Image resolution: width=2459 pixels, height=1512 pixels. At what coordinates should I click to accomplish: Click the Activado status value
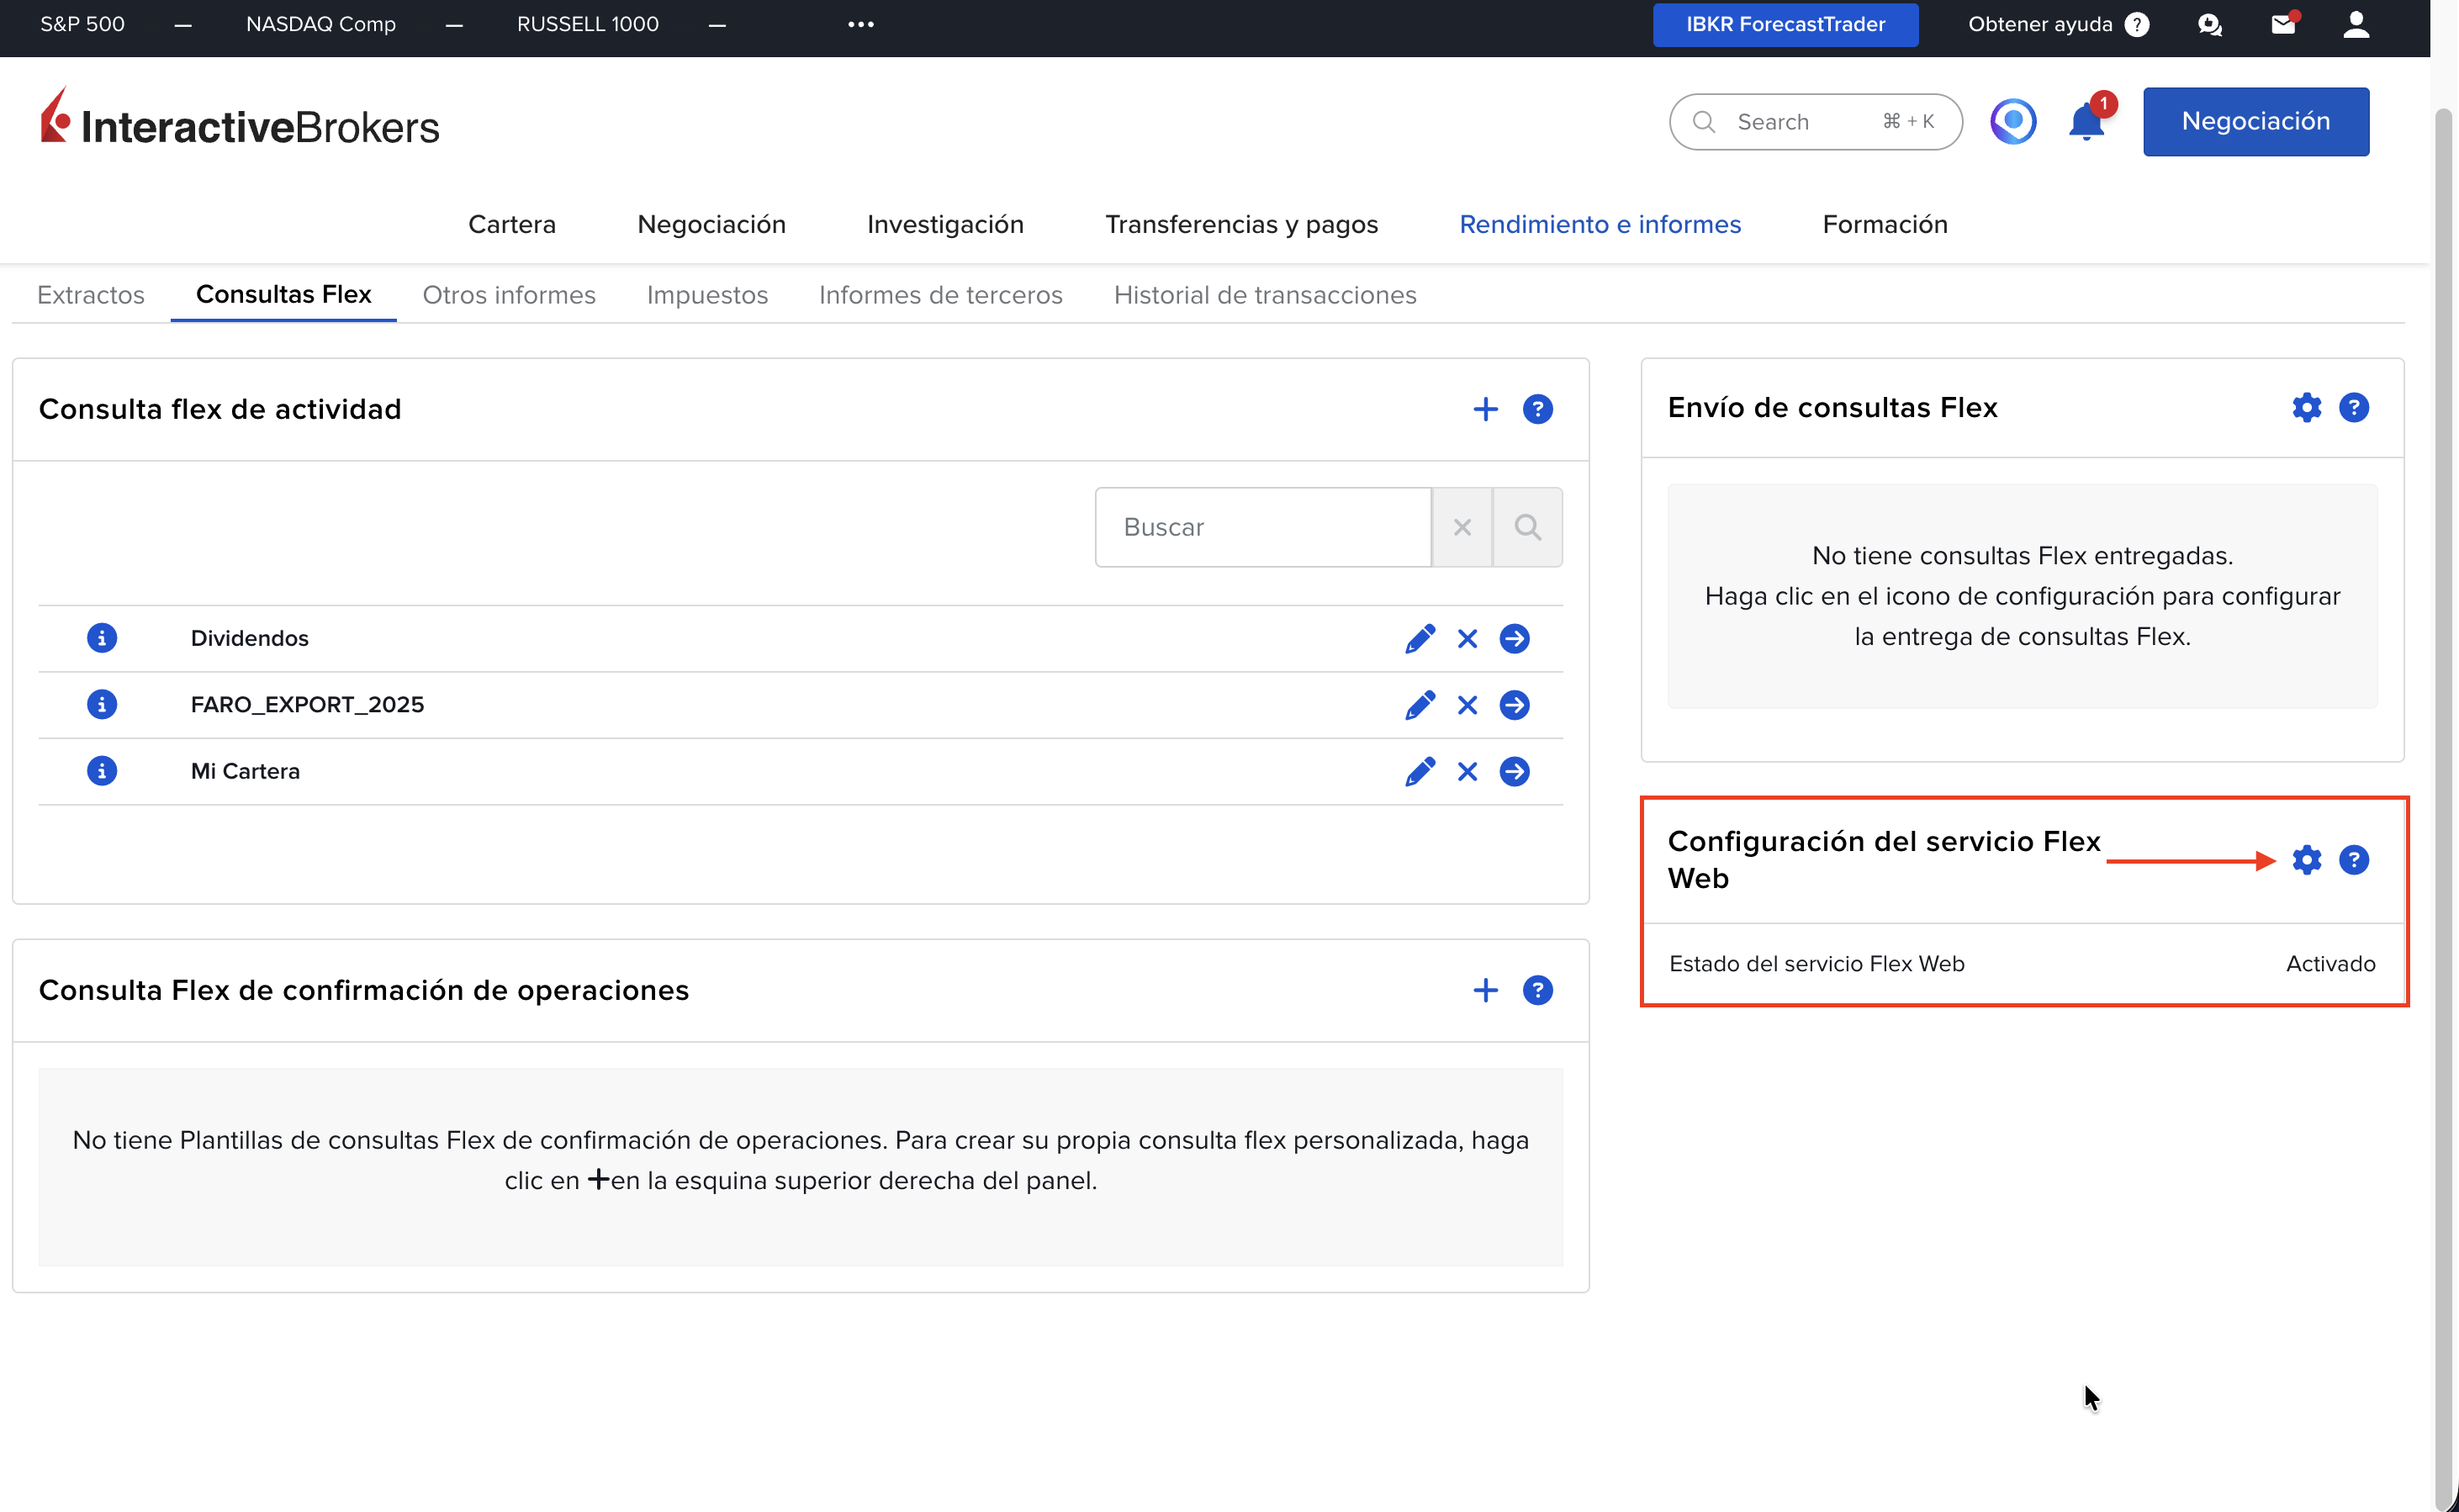point(2330,964)
